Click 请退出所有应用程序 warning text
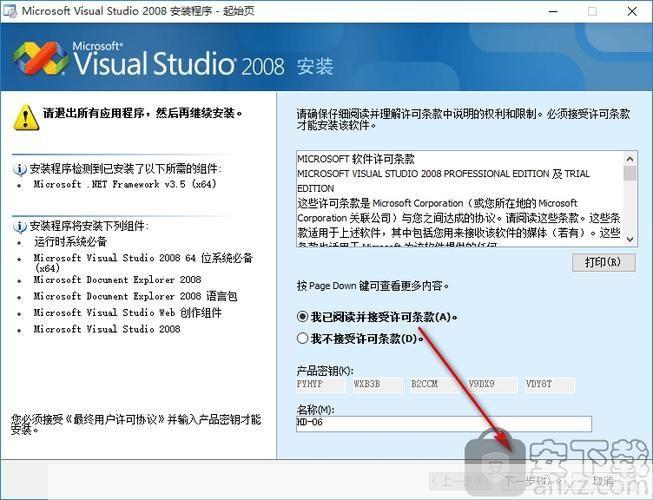The image size is (653, 500). pyautogui.click(x=143, y=113)
